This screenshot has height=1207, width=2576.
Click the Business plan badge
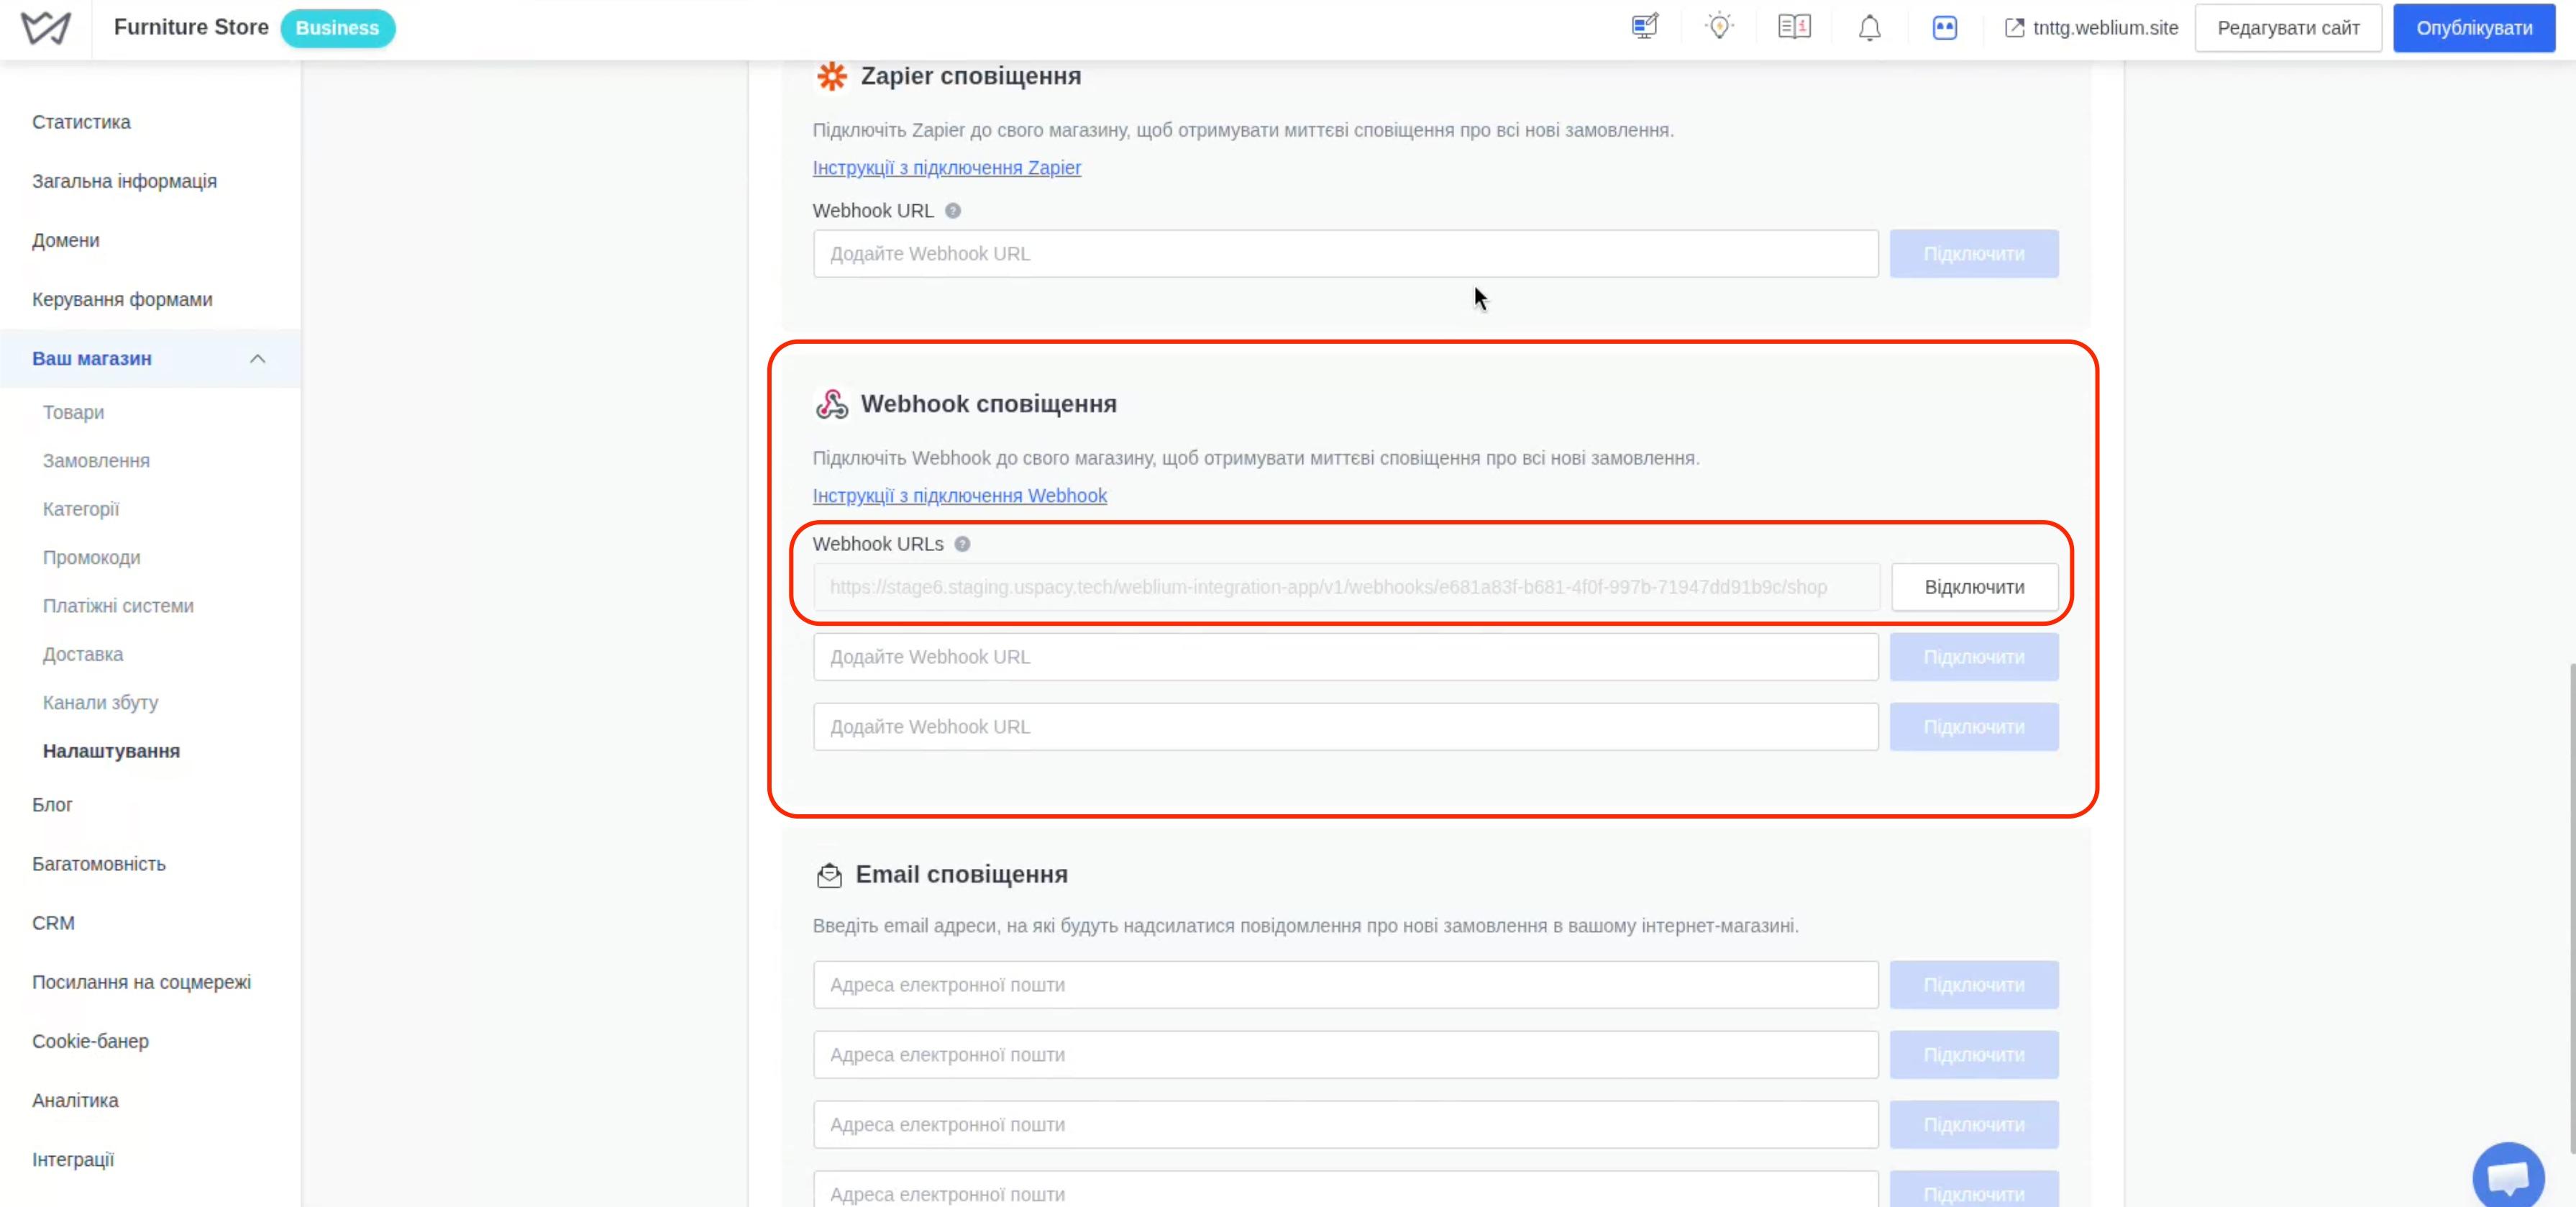[x=337, y=28]
